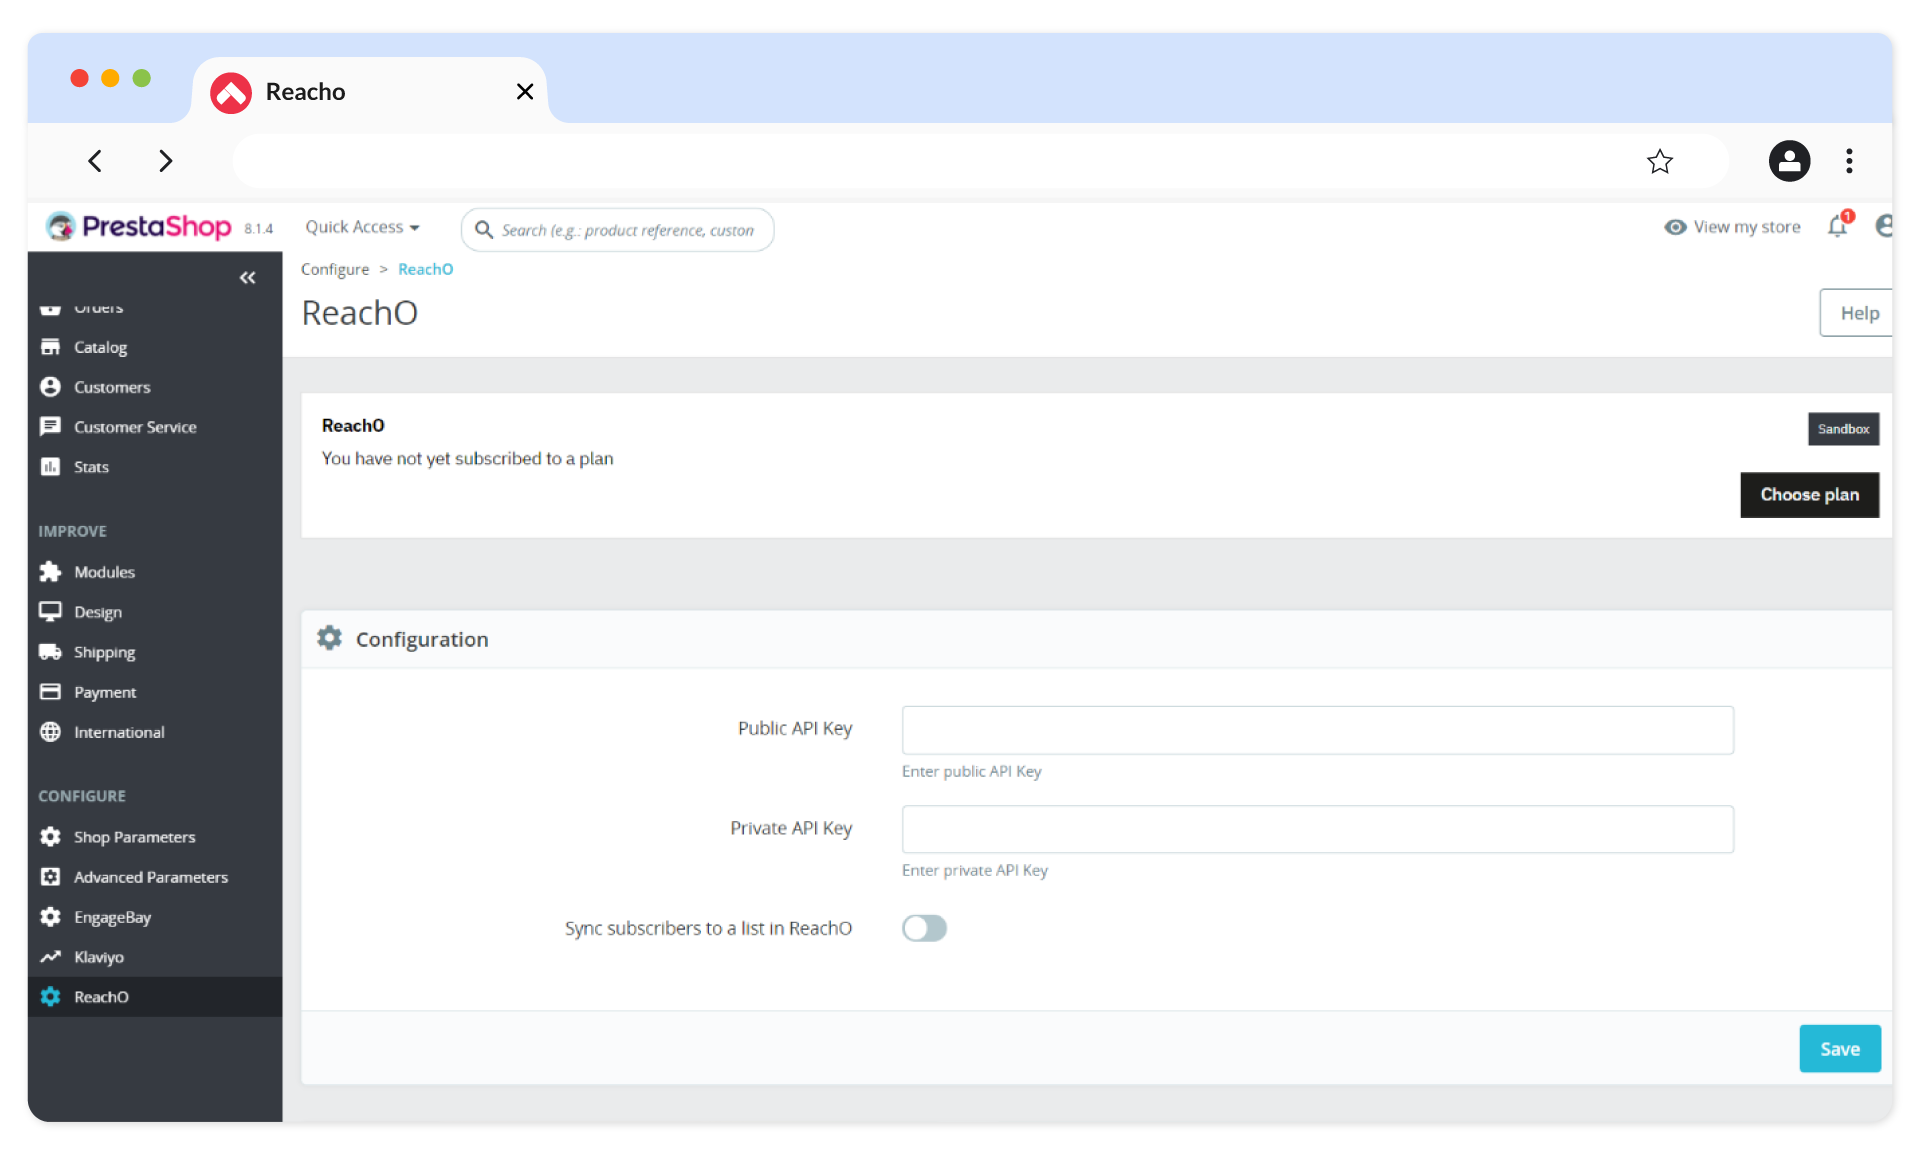
Task: Click the Choose plan button
Action: pos(1809,495)
